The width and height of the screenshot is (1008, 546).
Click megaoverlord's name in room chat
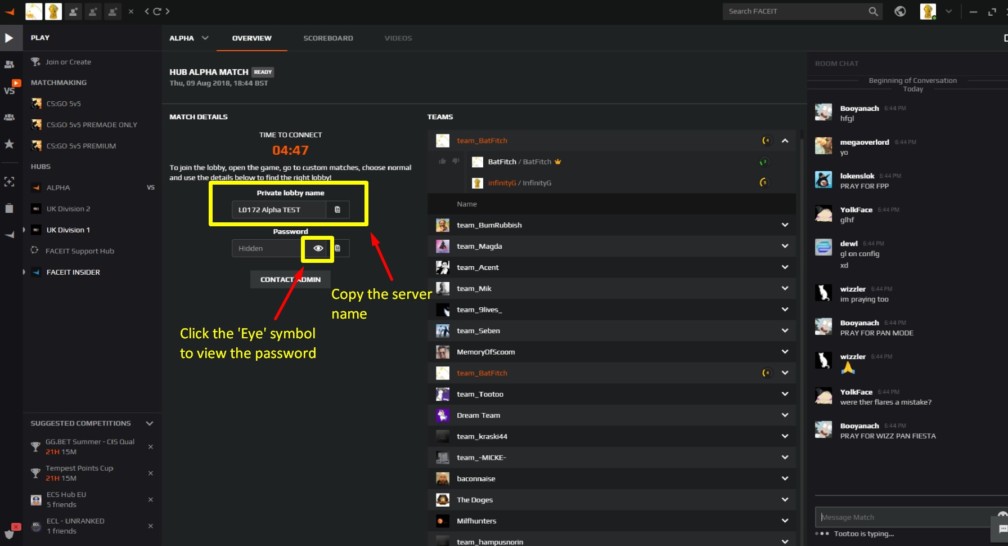(864, 142)
